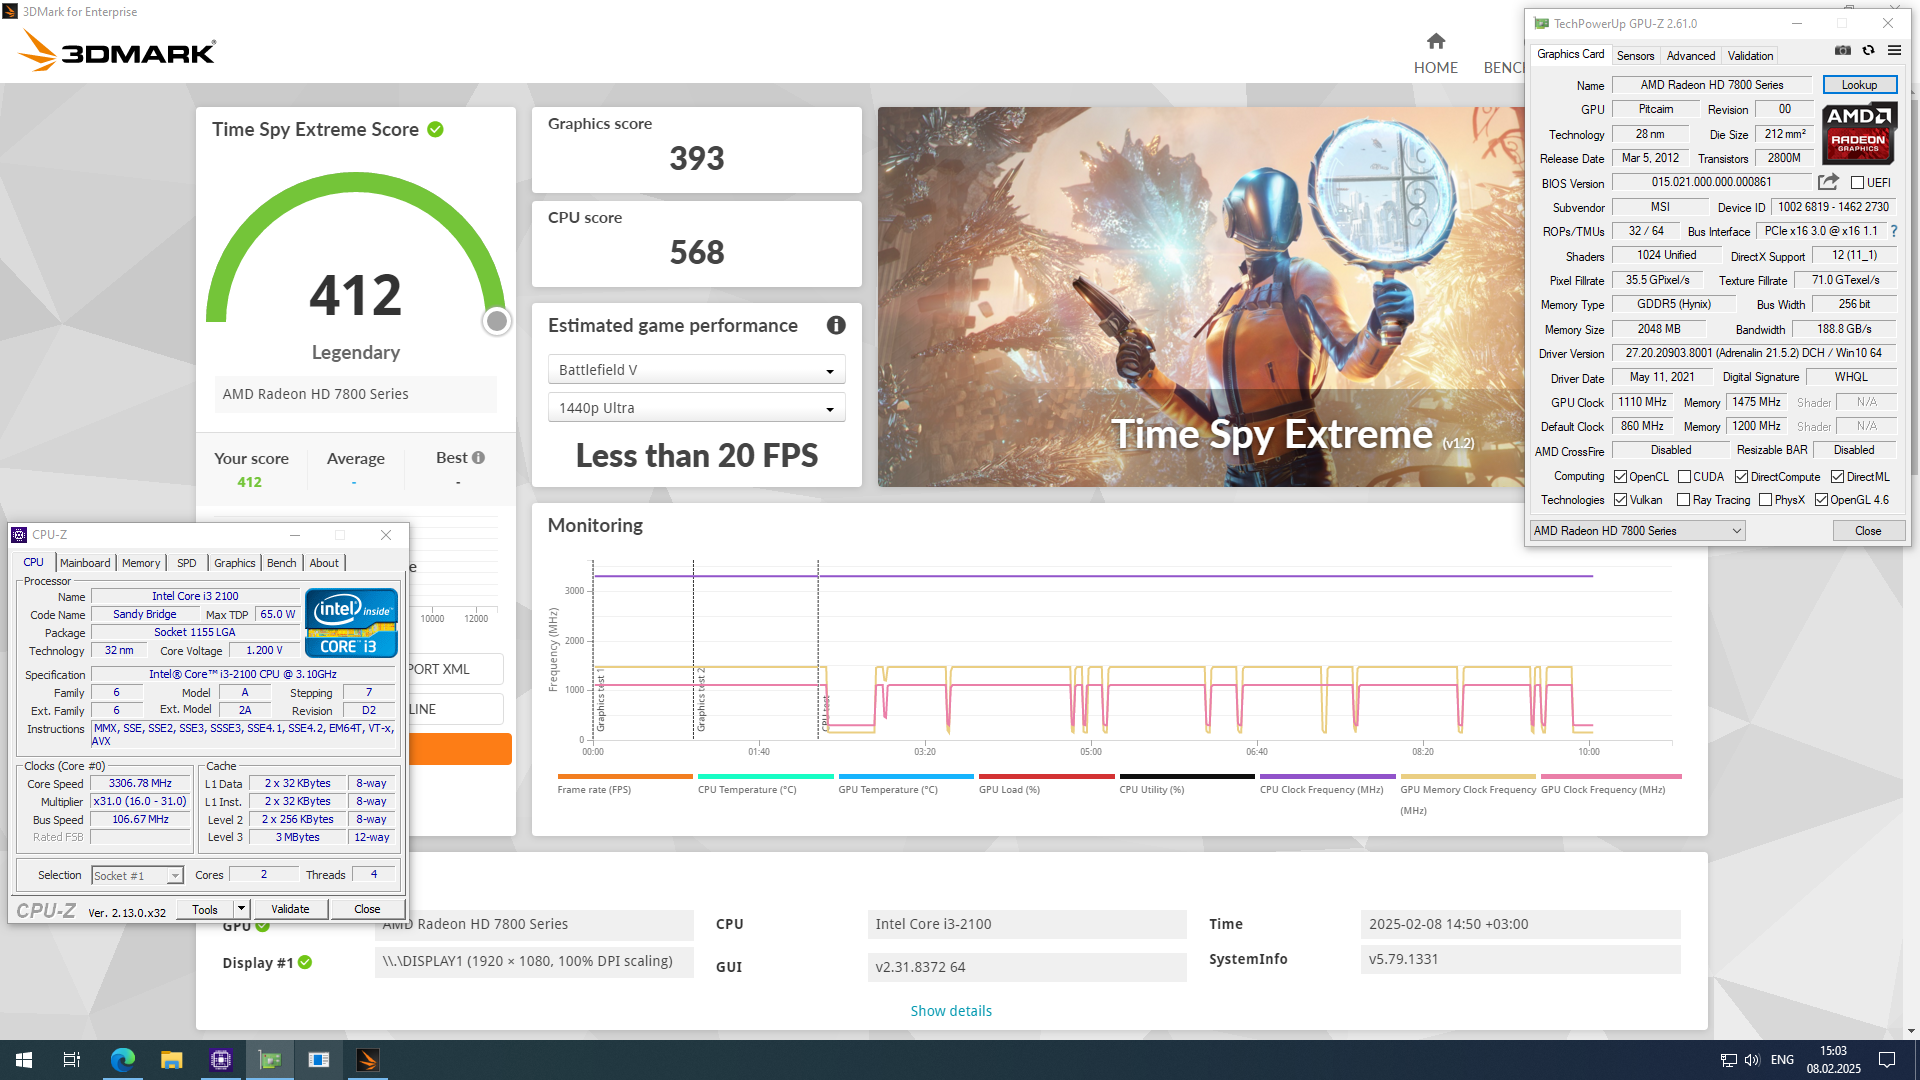The image size is (1920, 1080).
Task: Click the ENG language indicator
Action: pyautogui.click(x=1782, y=1060)
